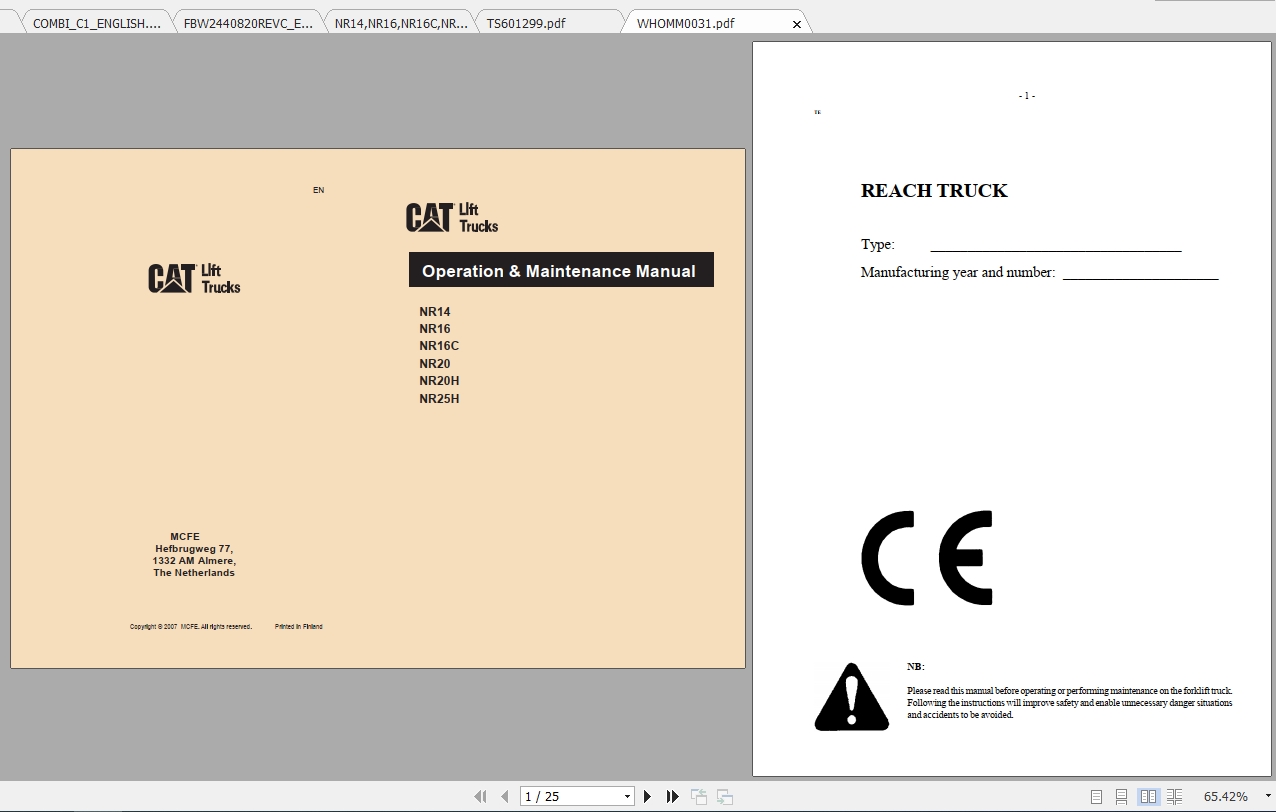Click the Operation & Maintenance Manual title
The width and height of the screenshot is (1276, 812).
point(559,271)
